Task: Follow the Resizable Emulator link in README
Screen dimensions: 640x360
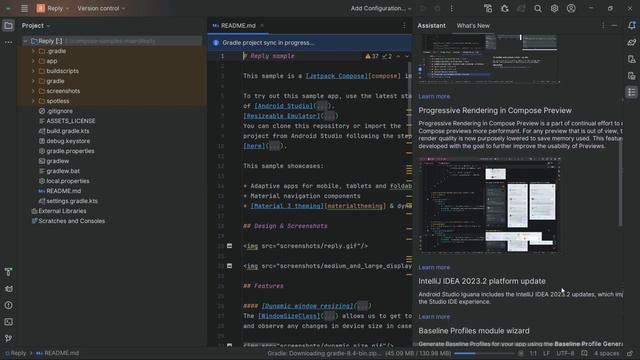Action: [282, 116]
